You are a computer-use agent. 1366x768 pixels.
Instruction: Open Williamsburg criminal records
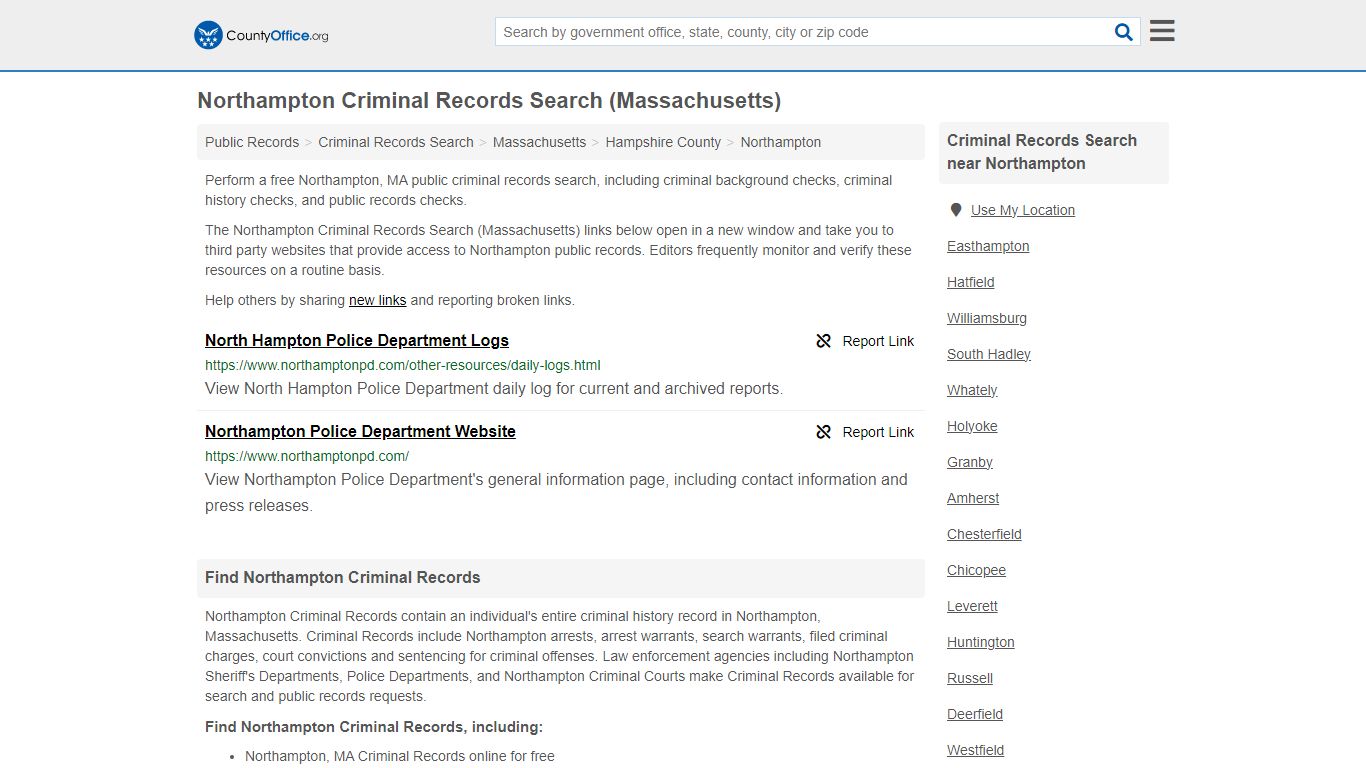tap(987, 318)
